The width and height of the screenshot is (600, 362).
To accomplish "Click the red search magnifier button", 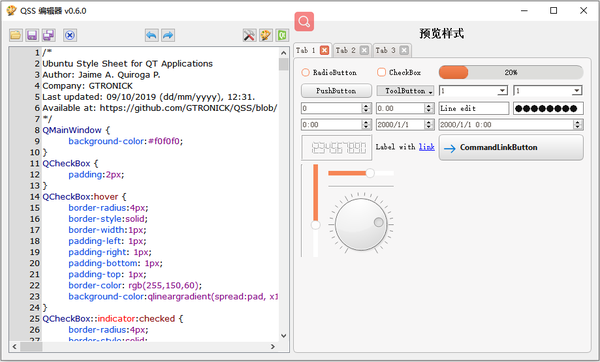I will 304,21.
